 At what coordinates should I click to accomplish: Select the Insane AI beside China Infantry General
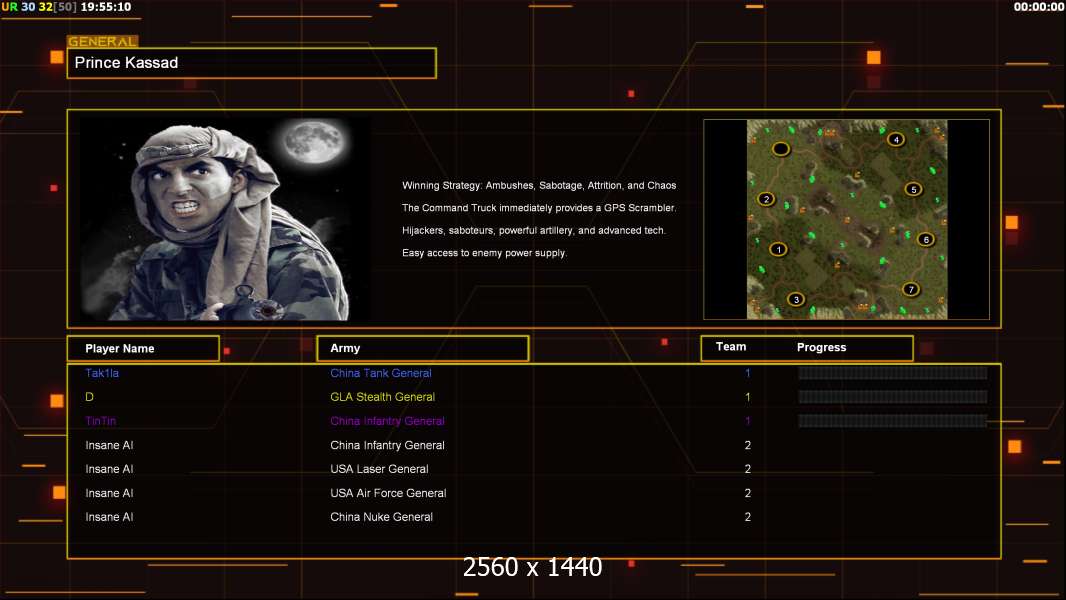pyautogui.click(x=109, y=446)
